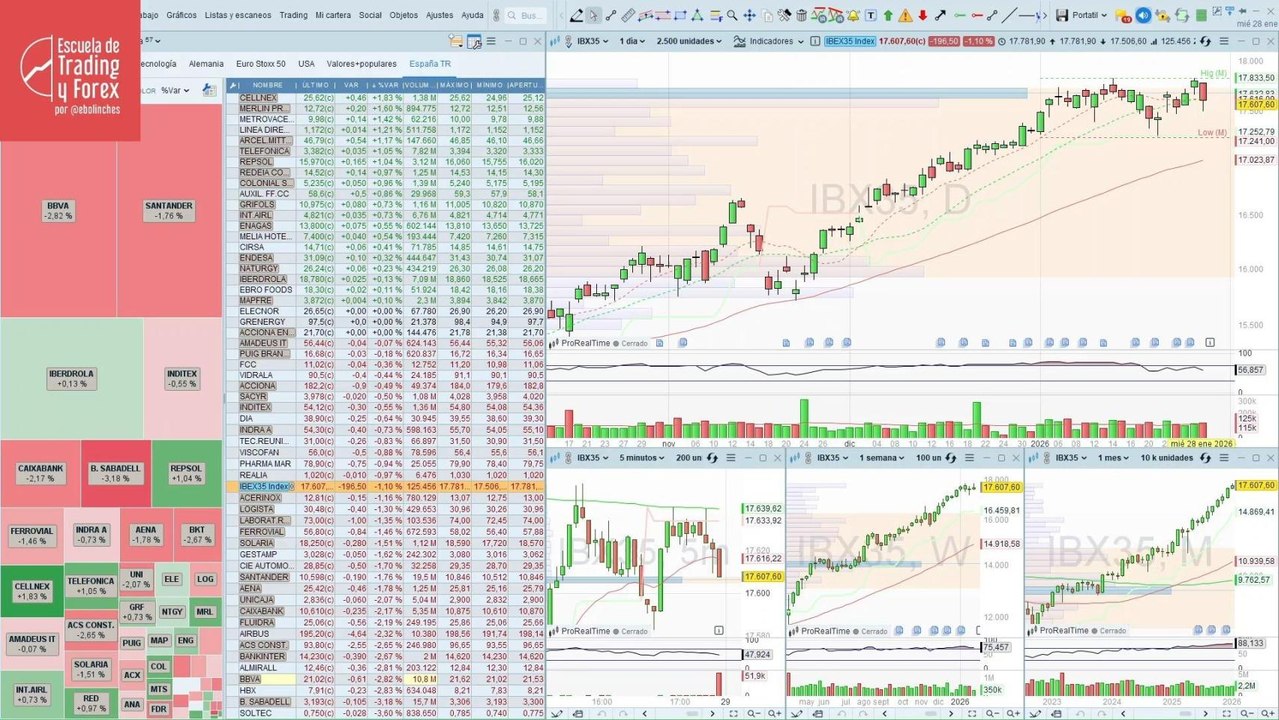Open daily chart hamburger menu
This screenshot has height=720, width=1279.
(x=1224, y=41)
